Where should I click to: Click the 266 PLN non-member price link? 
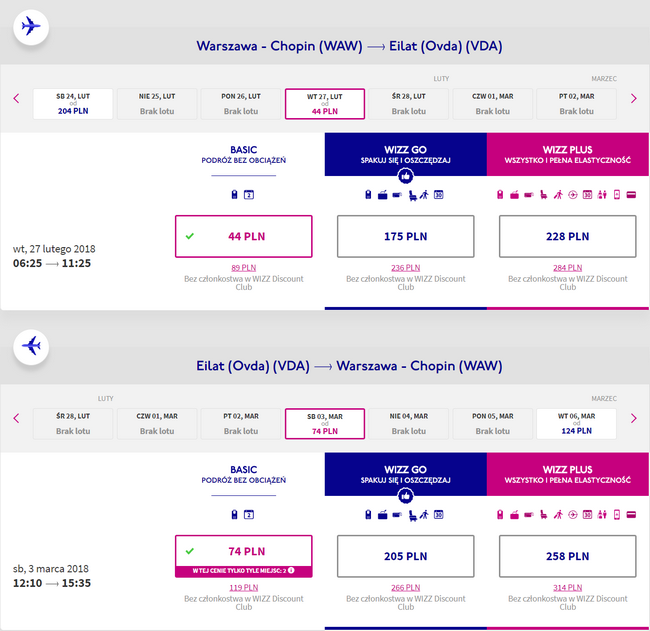click(x=405, y=587)
